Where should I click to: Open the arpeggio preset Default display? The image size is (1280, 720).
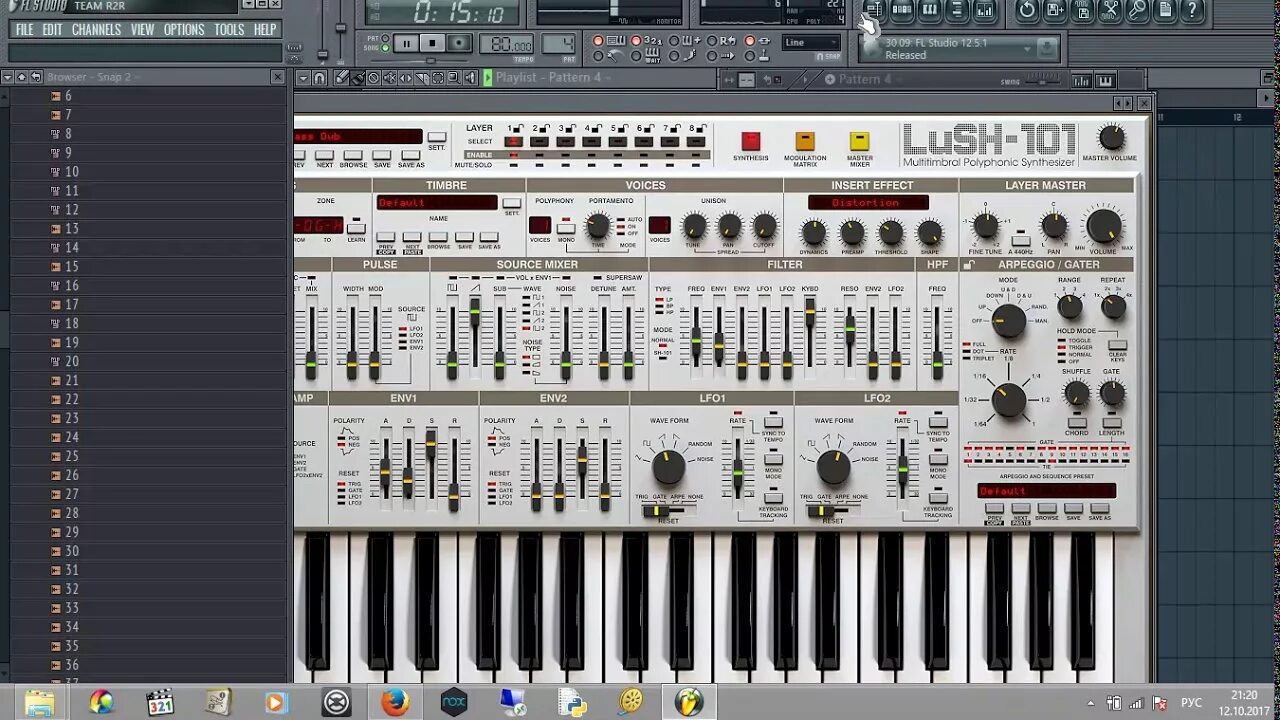[x=1047, y=491]
